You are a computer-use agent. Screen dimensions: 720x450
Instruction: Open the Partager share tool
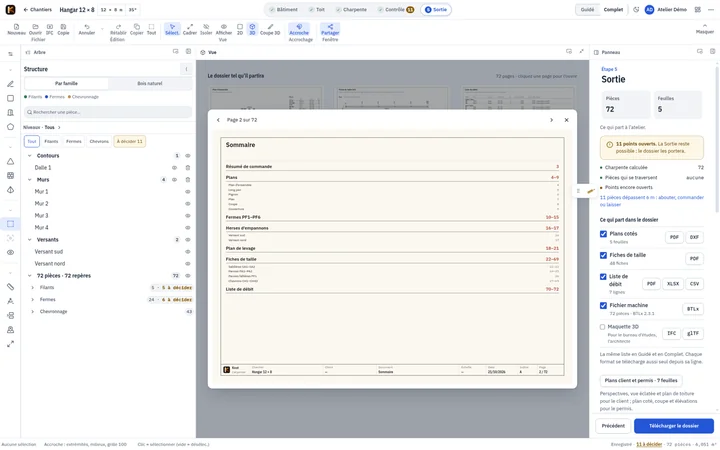tap(330, 29)
